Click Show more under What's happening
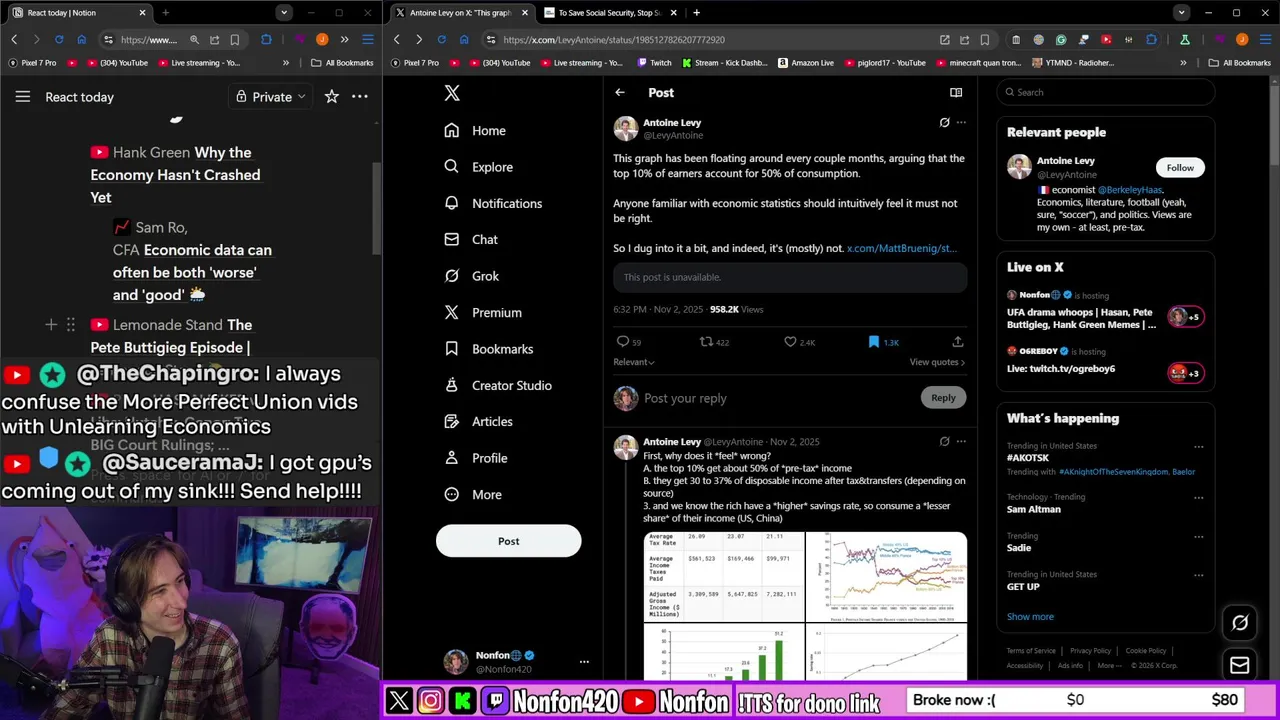This screenshot has height=720, width=1280. point(1030,617)
